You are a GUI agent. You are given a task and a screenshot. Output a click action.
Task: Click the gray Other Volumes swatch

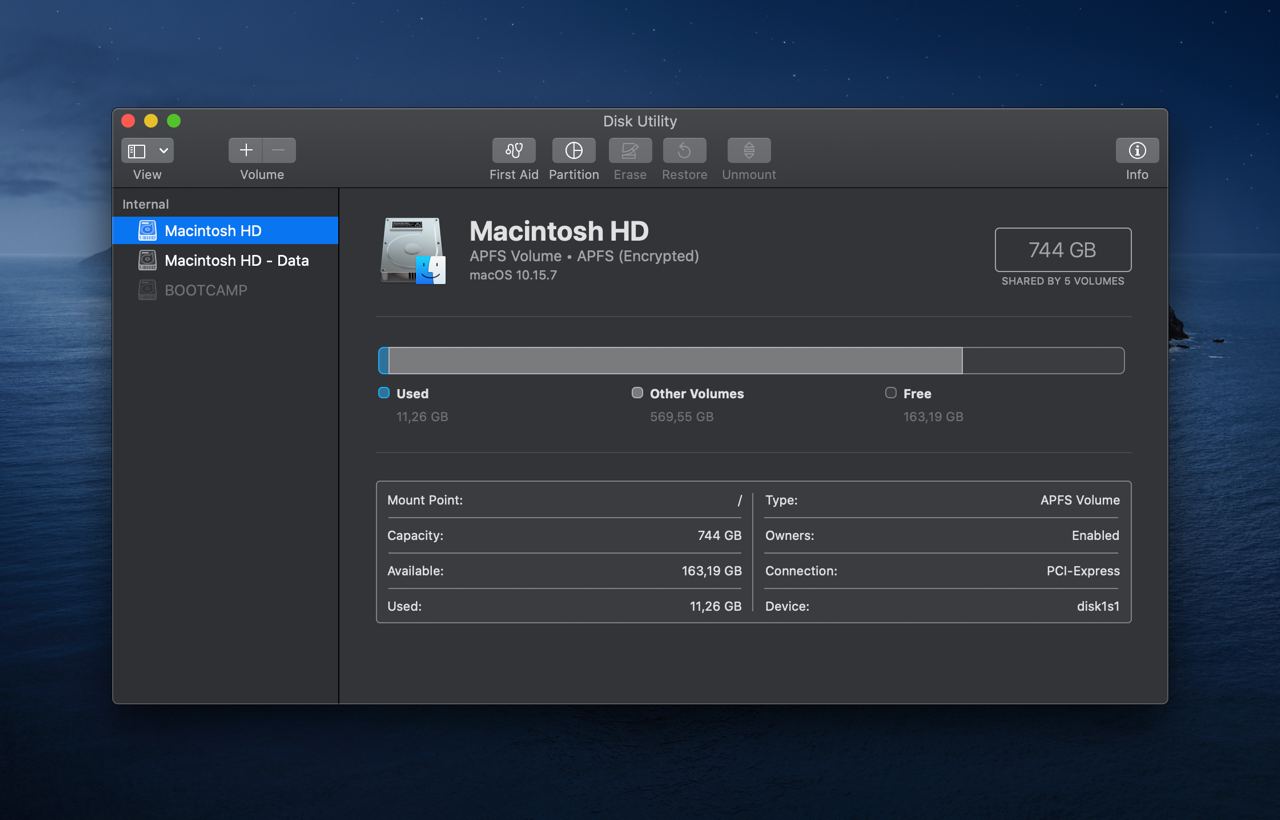(x=637, y=393)
